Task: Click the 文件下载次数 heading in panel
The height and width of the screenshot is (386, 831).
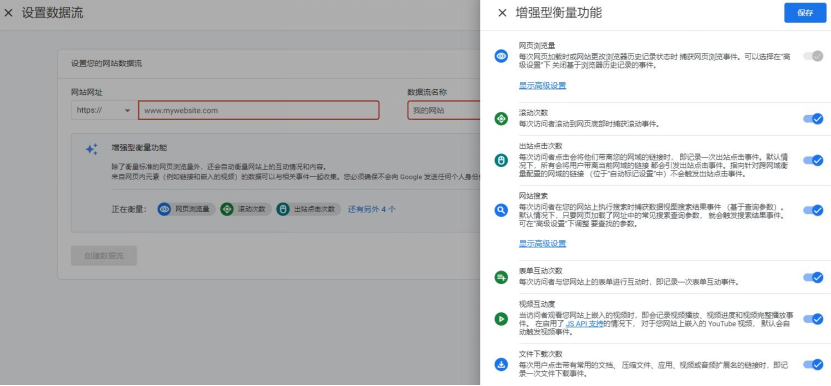Action: (541, 353)
